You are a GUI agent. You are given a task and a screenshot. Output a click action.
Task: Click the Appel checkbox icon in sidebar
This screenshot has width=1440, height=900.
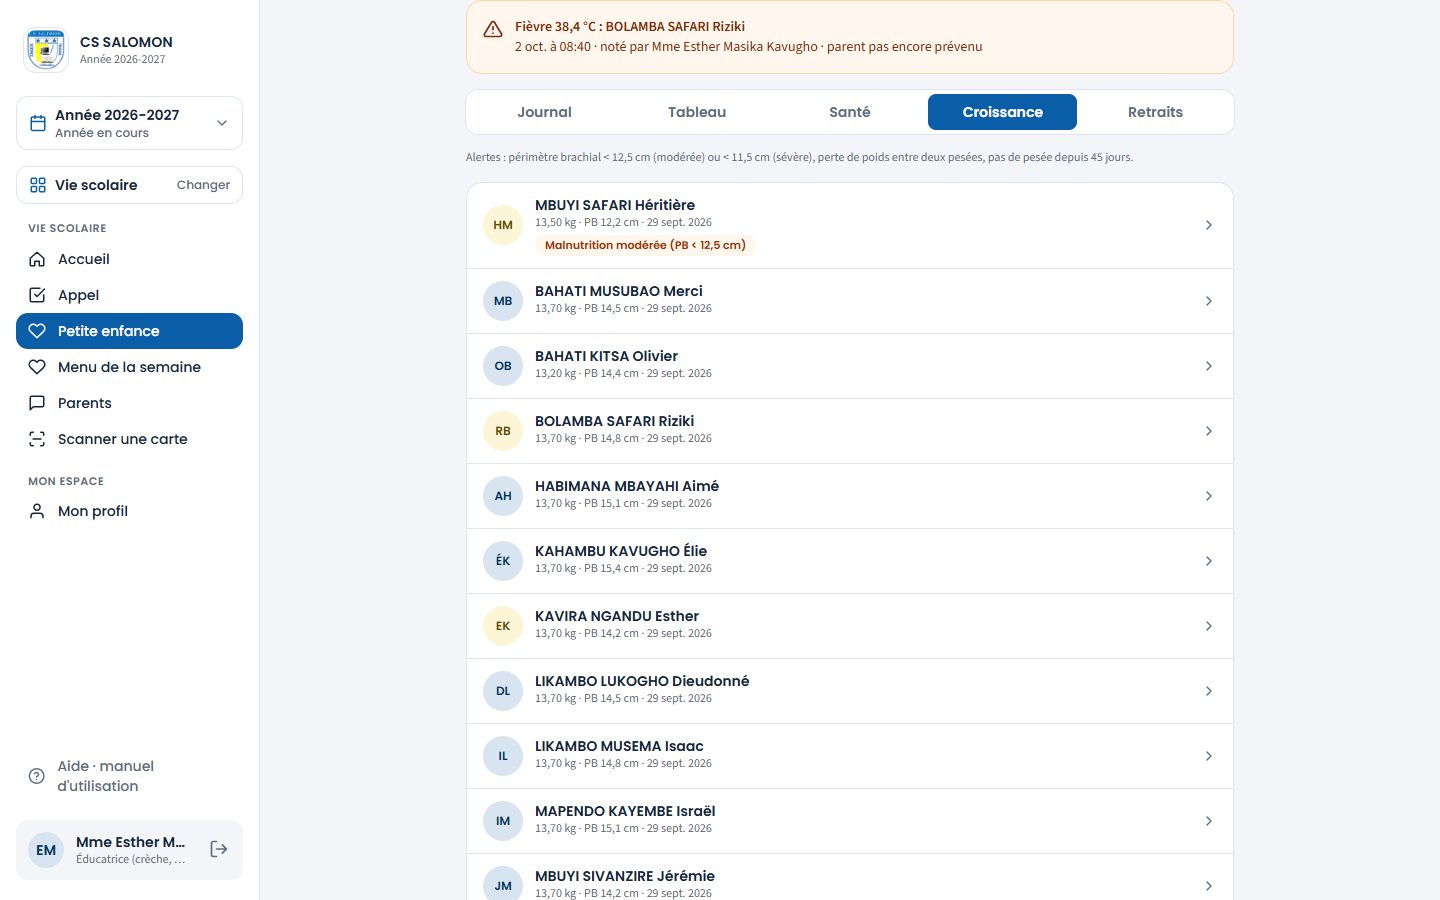point(37,295)
